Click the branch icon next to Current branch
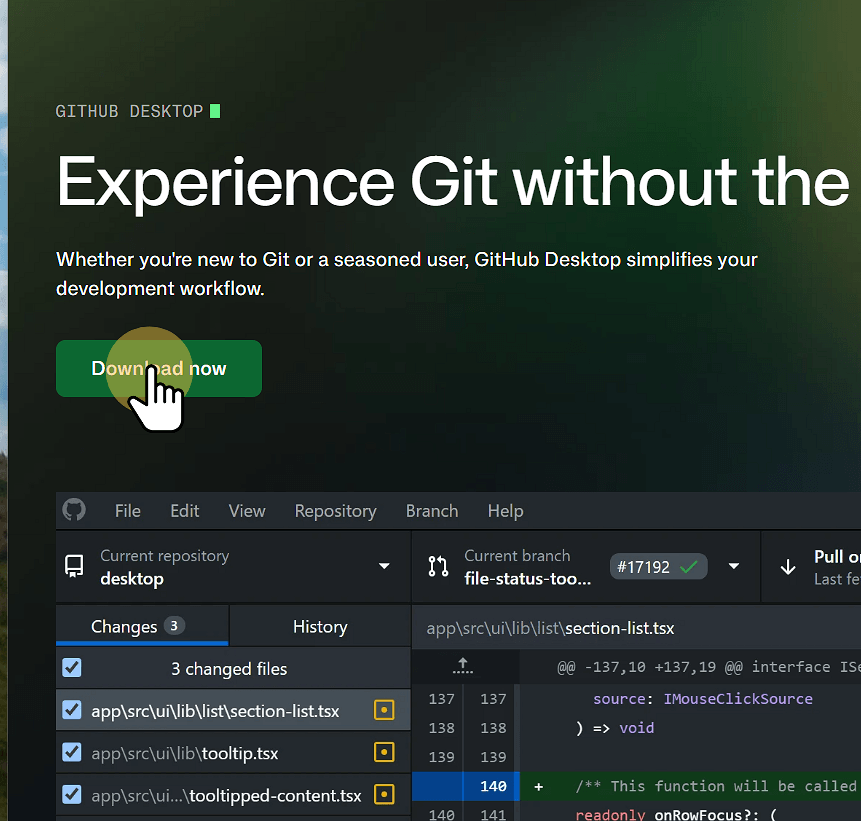The height and width of the screenshot is (821, 861). point(438,566)
